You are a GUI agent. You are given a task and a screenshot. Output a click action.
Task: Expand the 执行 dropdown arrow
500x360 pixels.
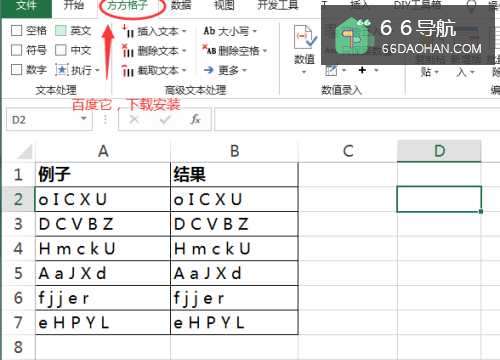tap(97, 70)
